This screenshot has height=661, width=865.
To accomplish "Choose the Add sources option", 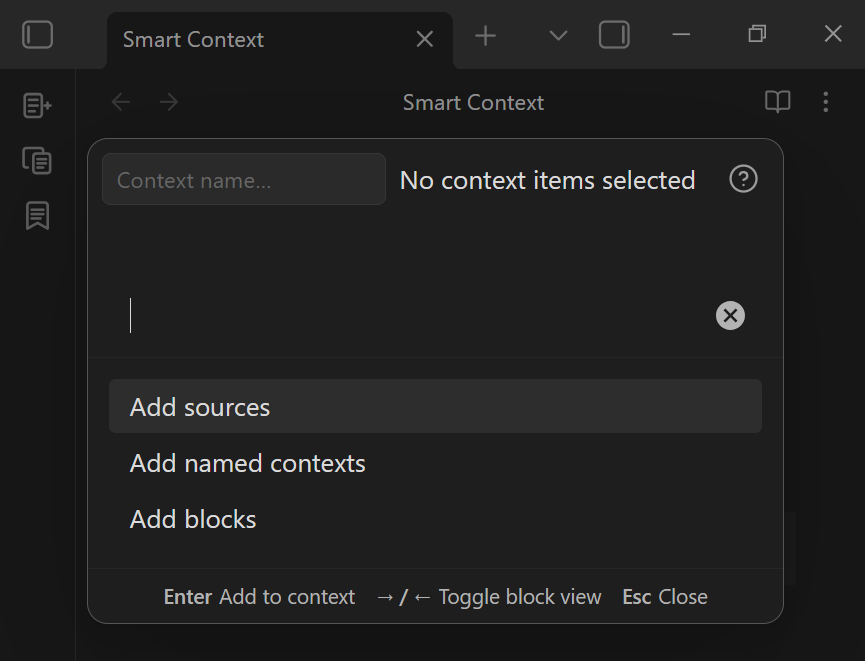I will click(x=435, y=407).
